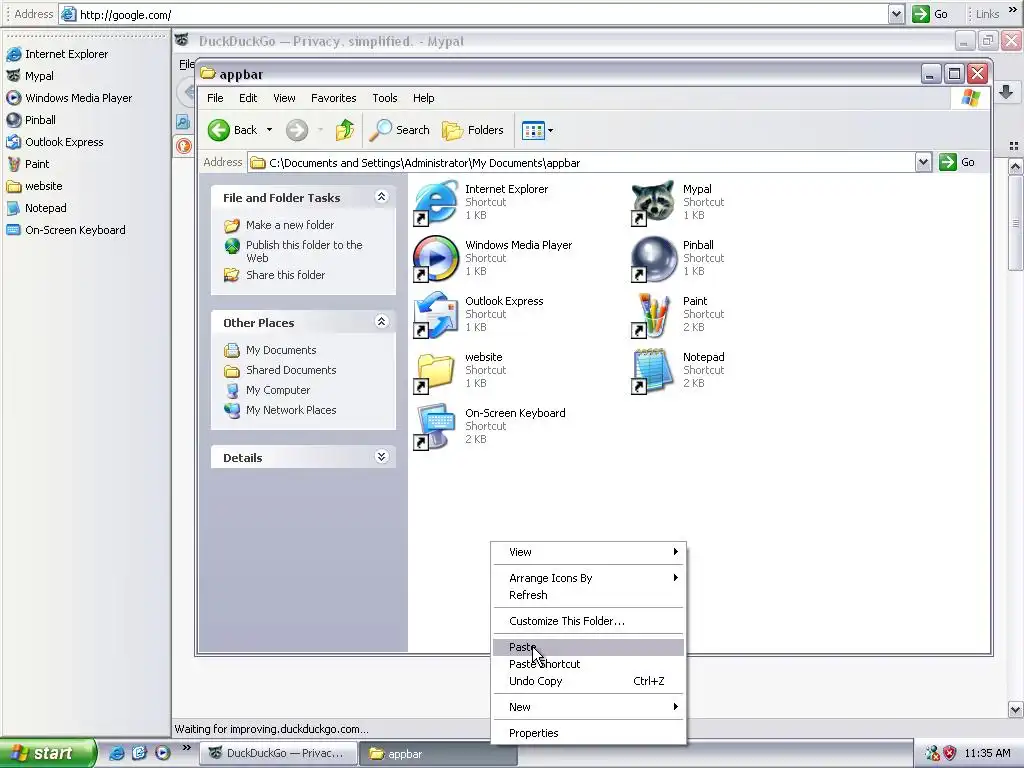1024x768 pixels.
Task: Open Back button history dropdown arrow
Action: 269,130
